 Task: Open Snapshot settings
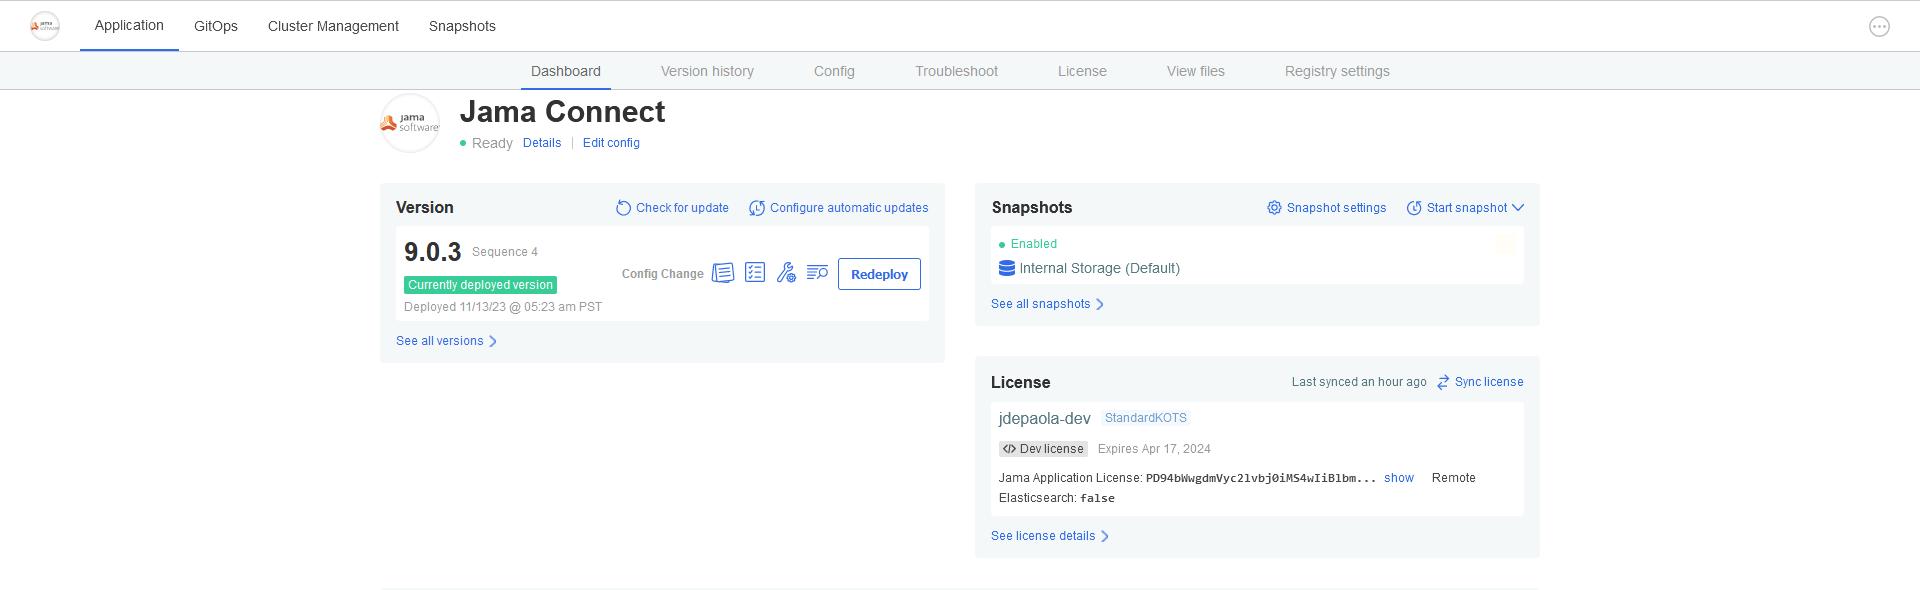pos(1326,208)
